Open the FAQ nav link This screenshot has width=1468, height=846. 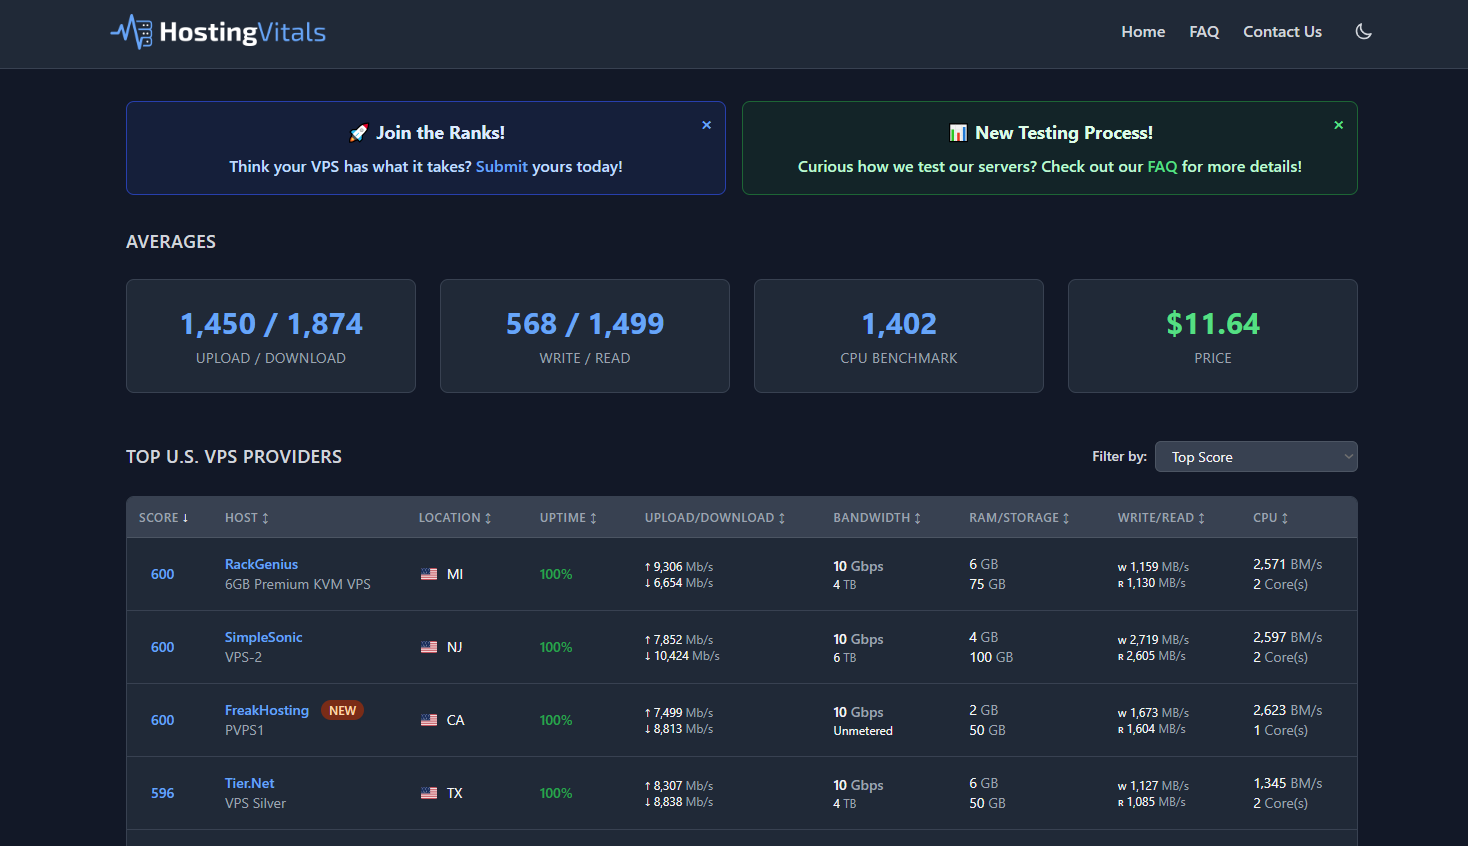pyautogui.click(x=1204, y=32)
